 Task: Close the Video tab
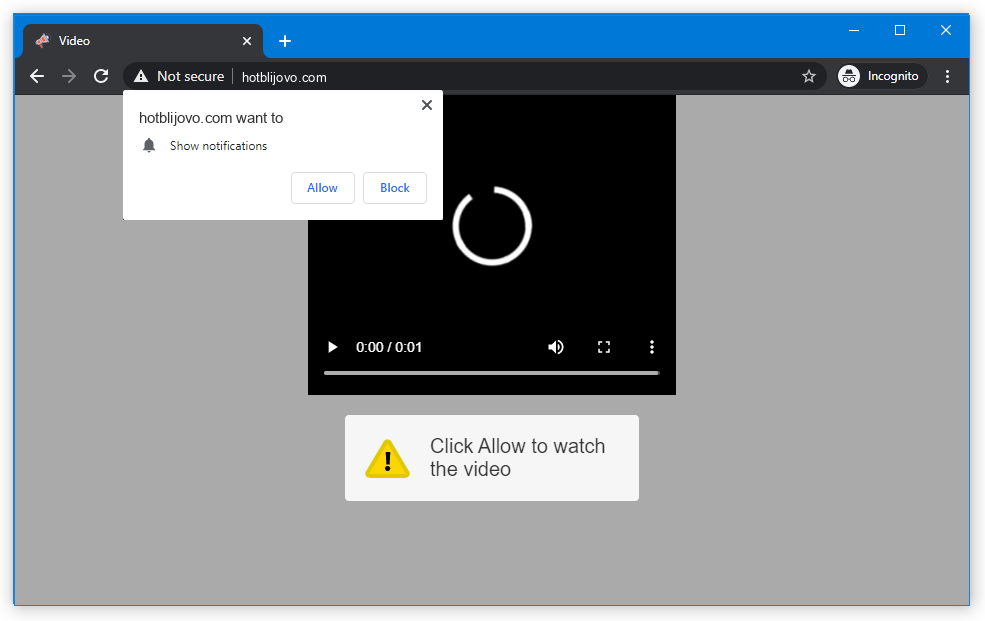tap(247, 41)
